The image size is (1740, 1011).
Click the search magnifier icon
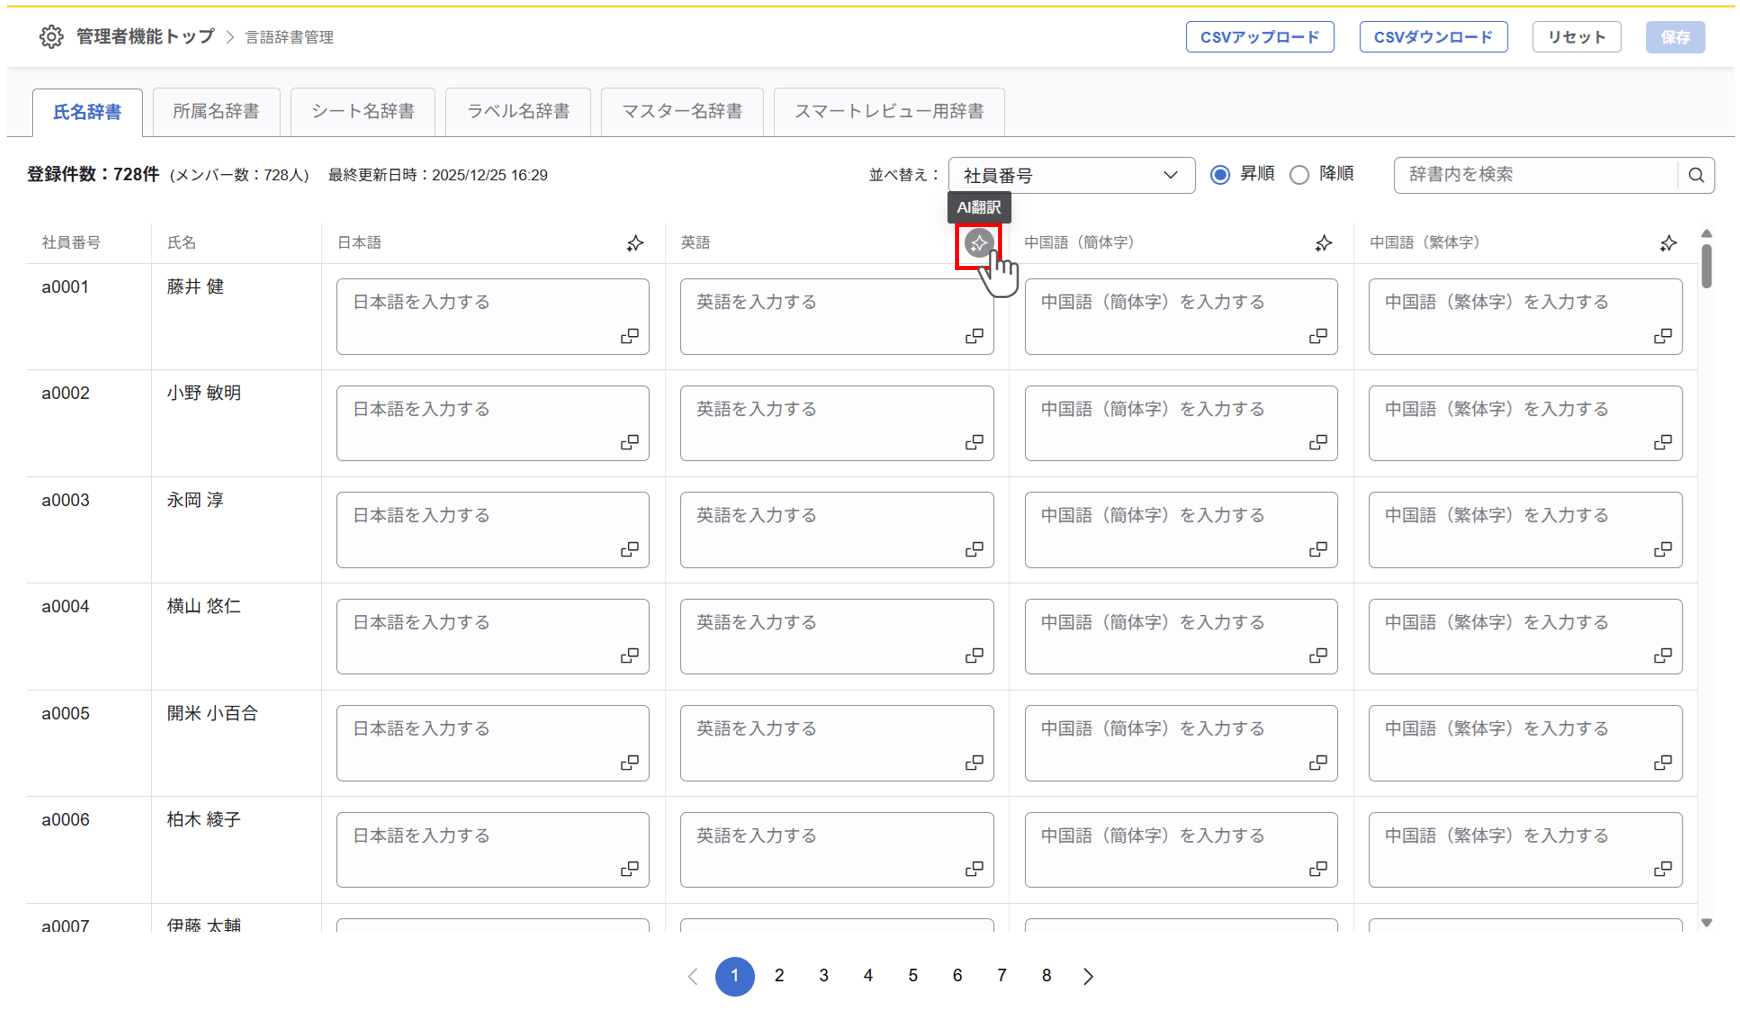(1696, 175)
